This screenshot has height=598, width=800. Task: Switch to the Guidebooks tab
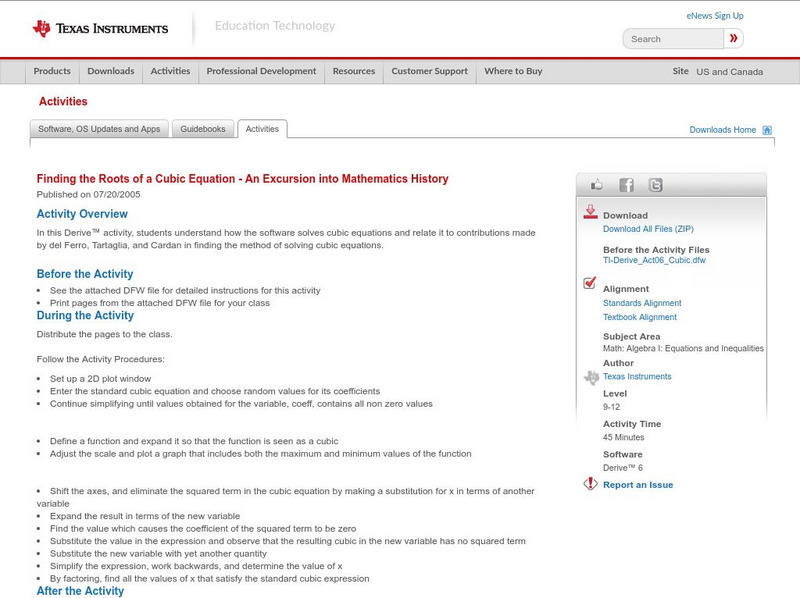click(x=203, y=129)
